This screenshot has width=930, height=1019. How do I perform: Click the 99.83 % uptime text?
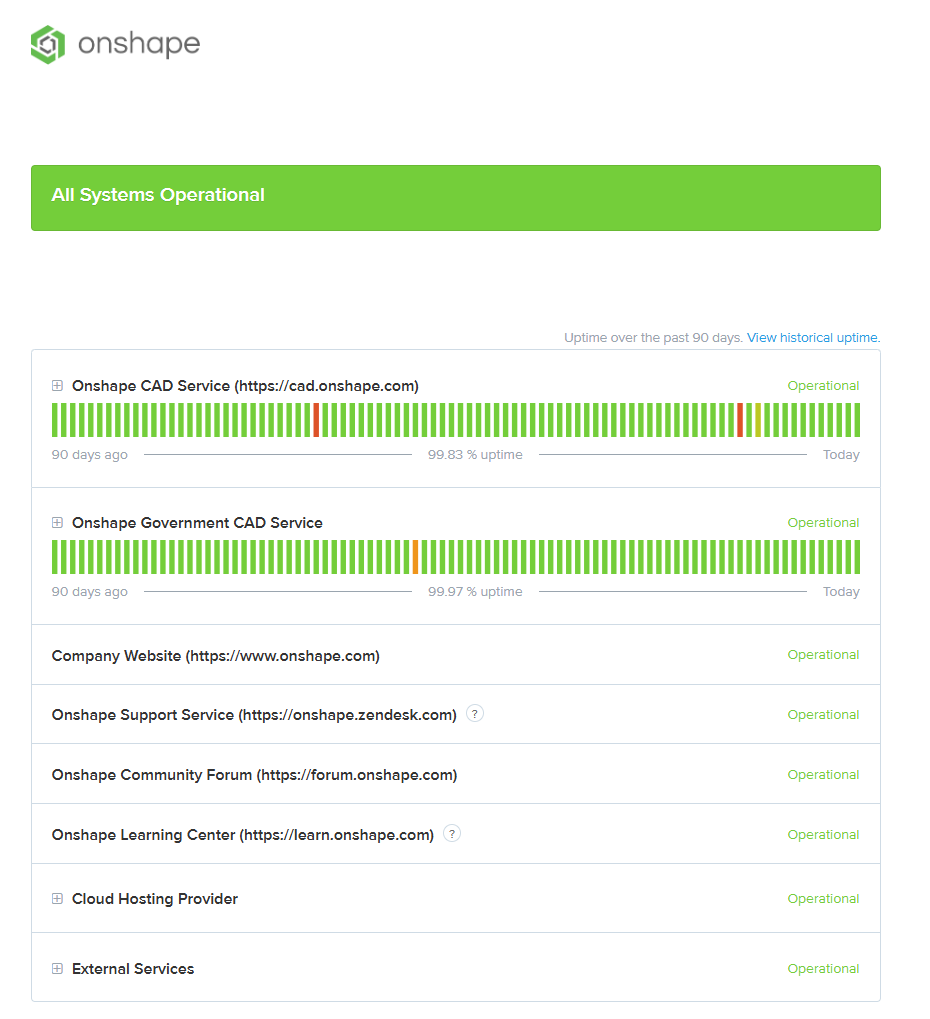(x=475, y=454)
